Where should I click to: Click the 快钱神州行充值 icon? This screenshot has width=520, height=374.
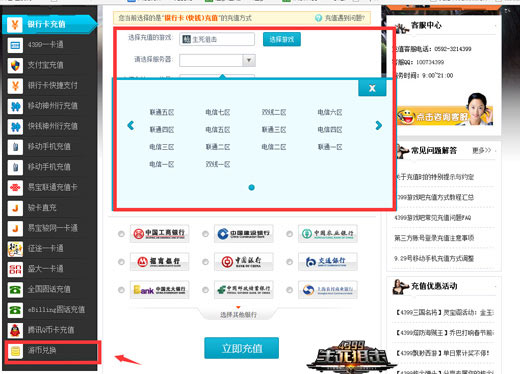coord(15,126)
